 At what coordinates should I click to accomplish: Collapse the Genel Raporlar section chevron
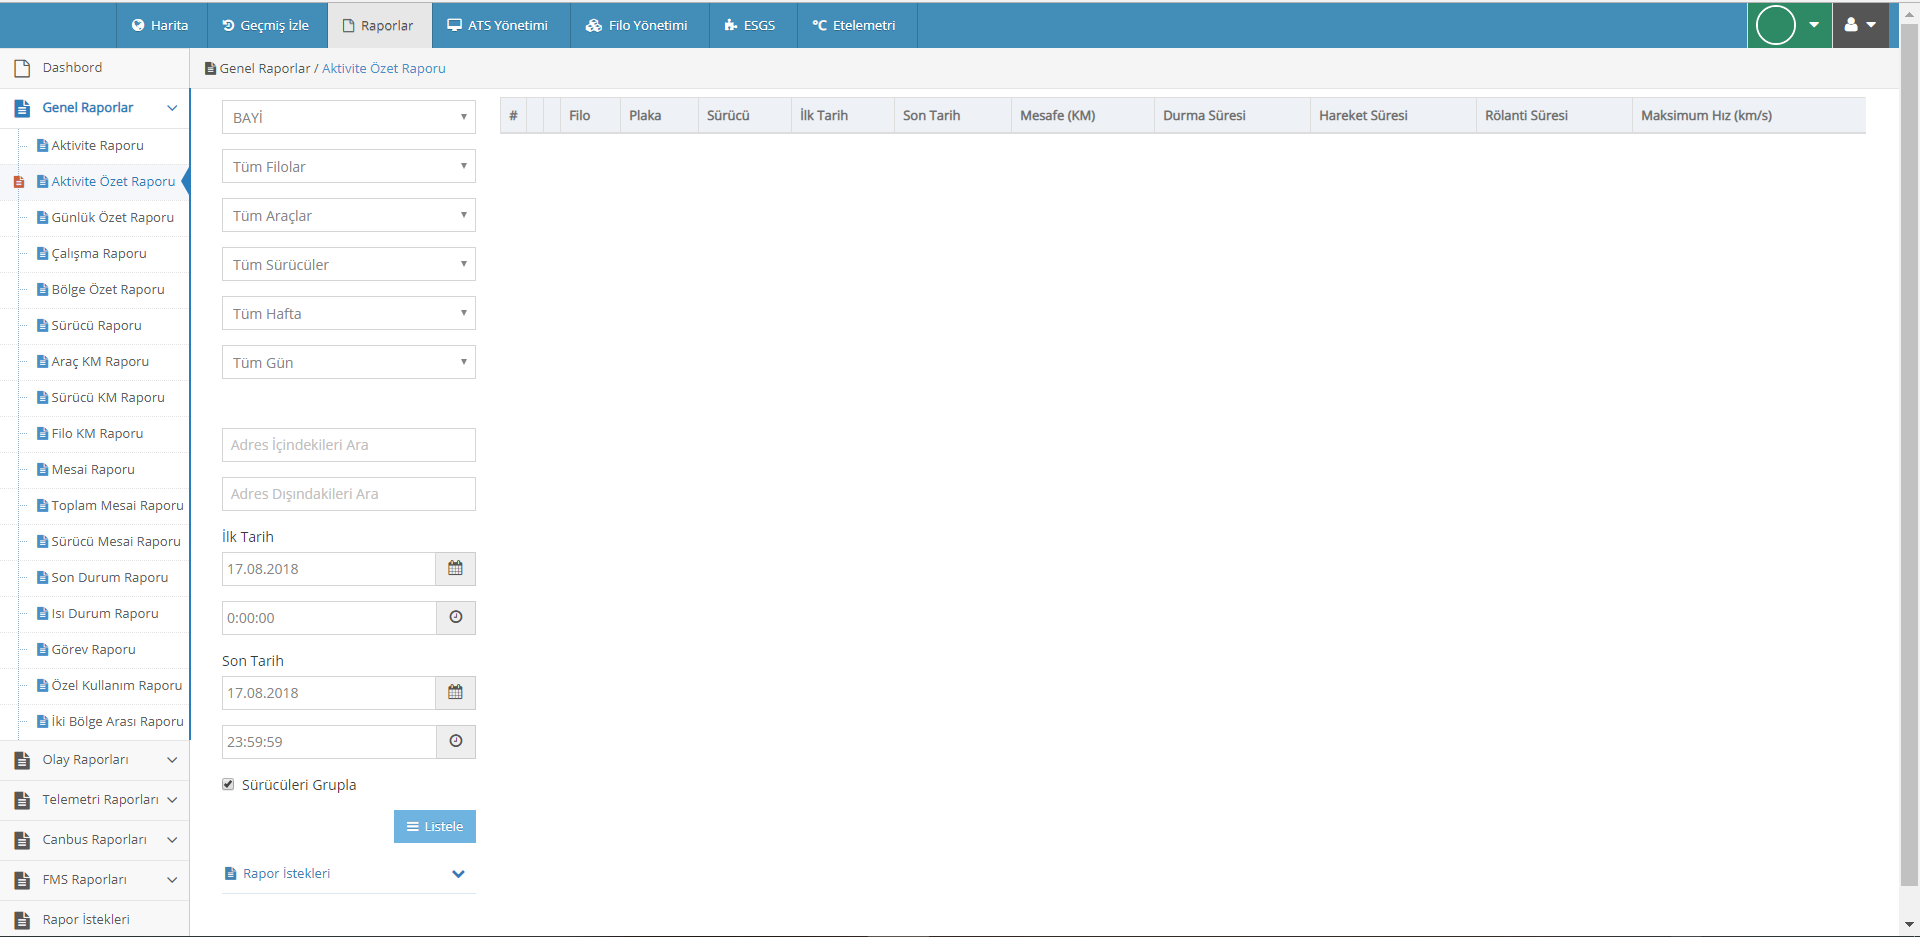[172, 108]
